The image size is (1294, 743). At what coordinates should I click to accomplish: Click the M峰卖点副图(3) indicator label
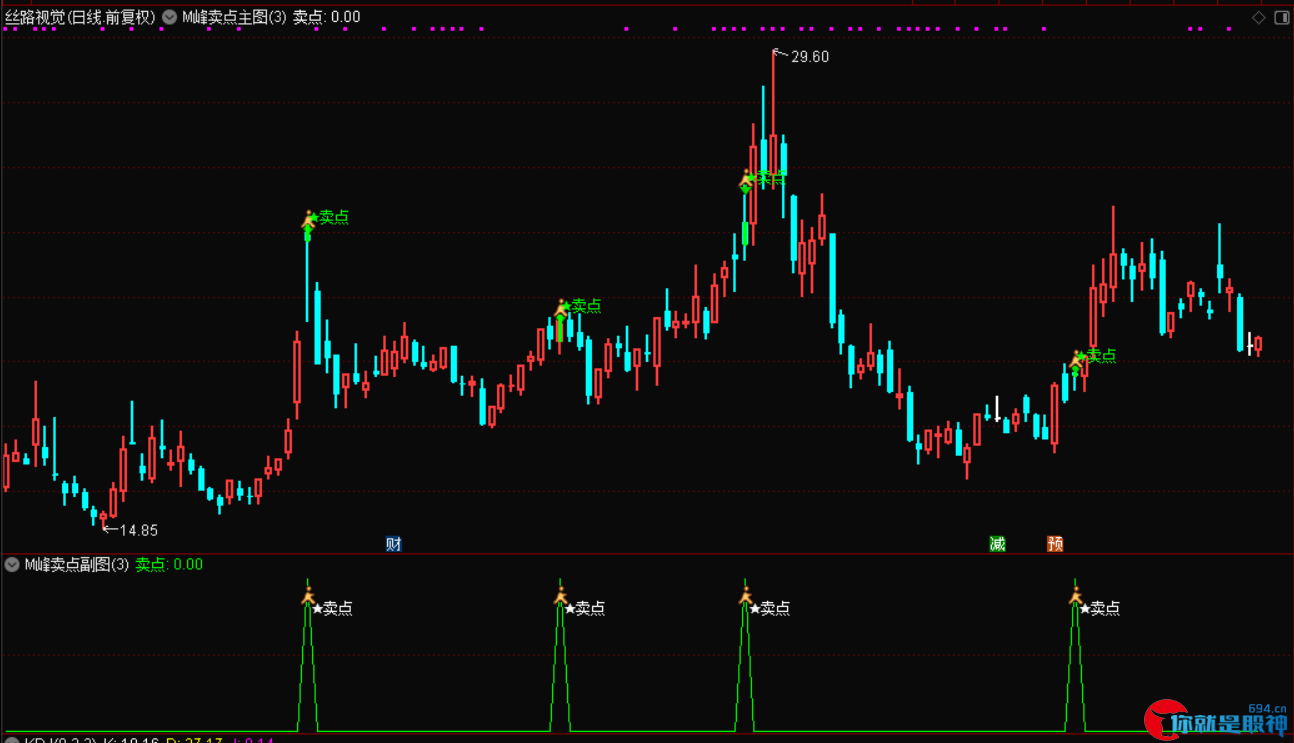click(x=77, y=565)
